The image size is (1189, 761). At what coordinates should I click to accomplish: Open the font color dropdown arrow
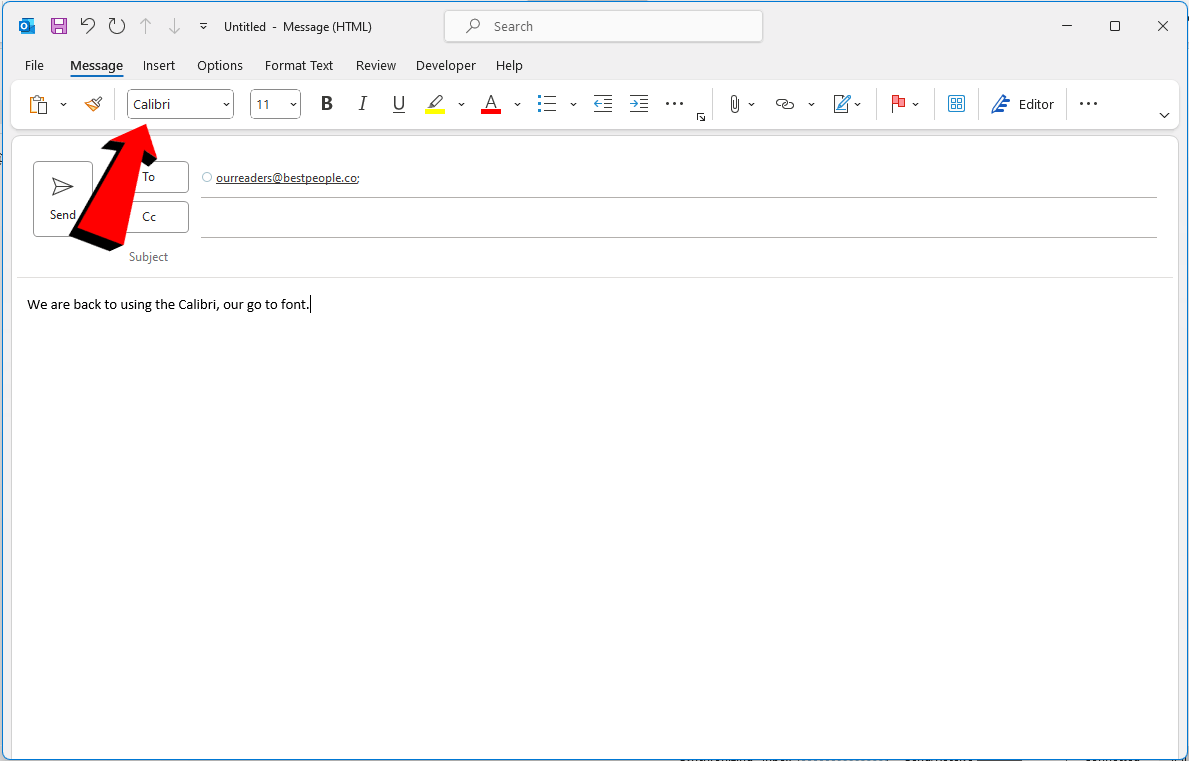click(x=517, y=103)
